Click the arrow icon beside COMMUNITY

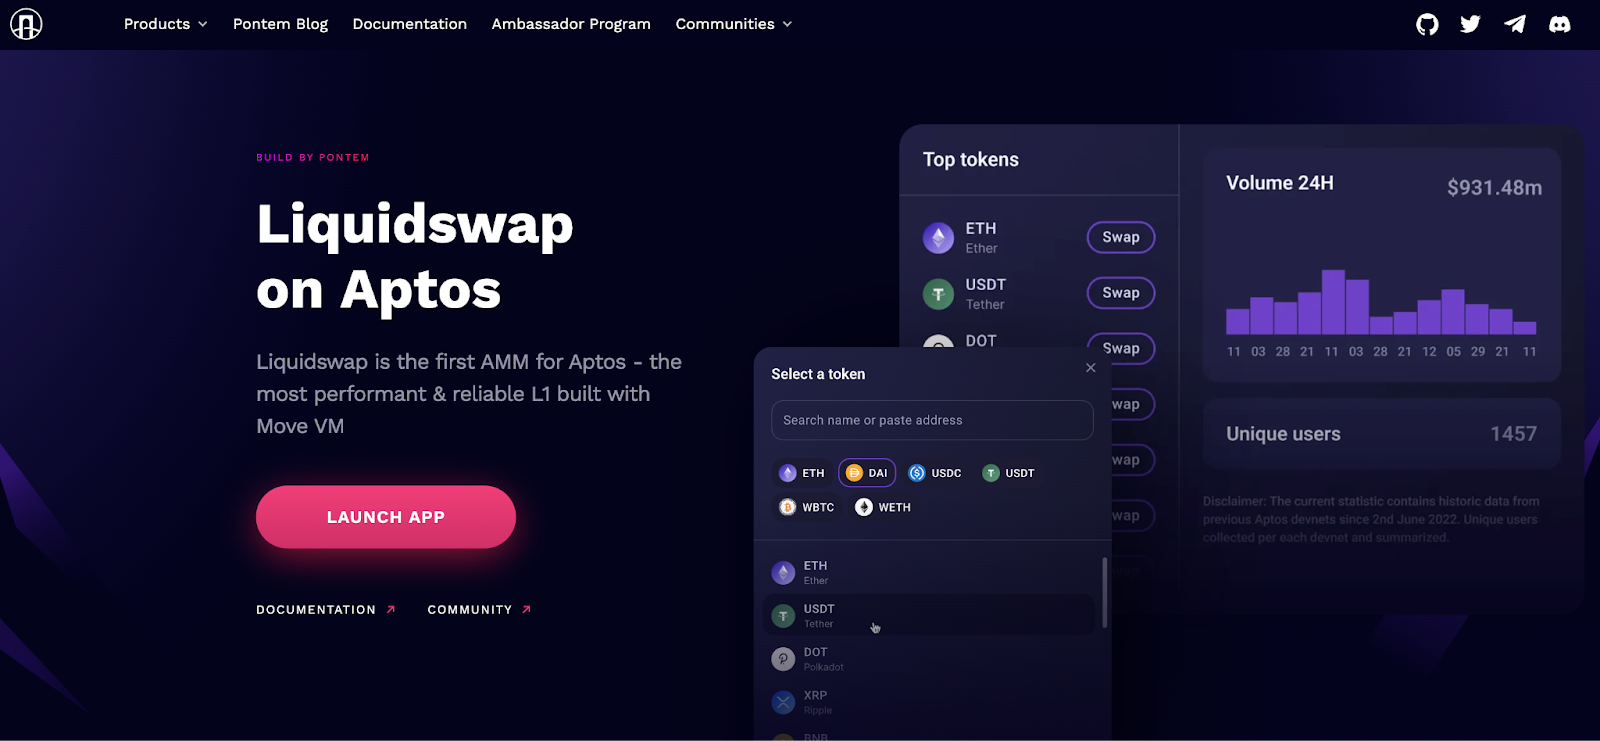click(x=527, y=609)
